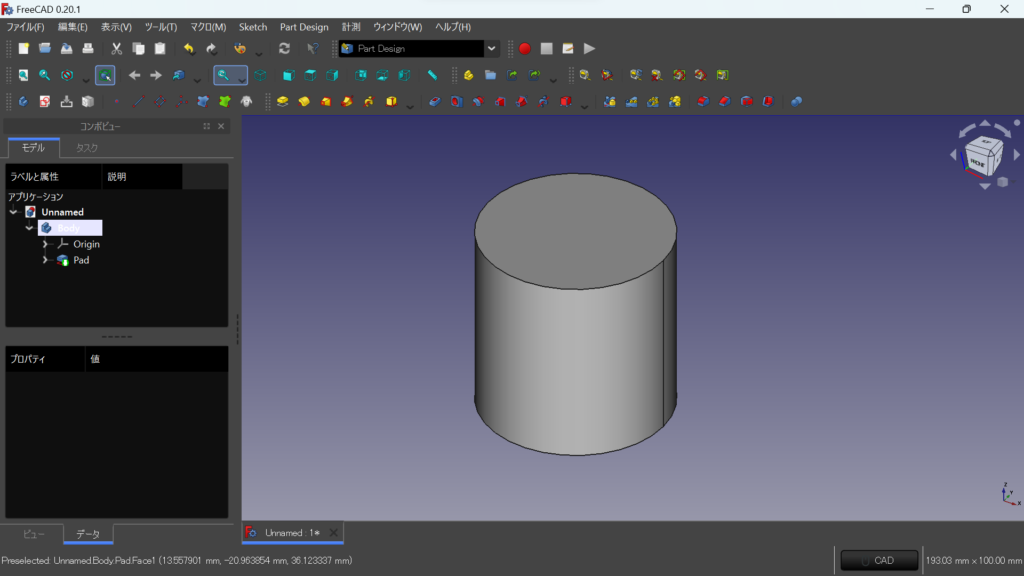This screenshot has width=1024, height=576.
Task: Float the コンボビュー panel with undock button
Action: 206,126
